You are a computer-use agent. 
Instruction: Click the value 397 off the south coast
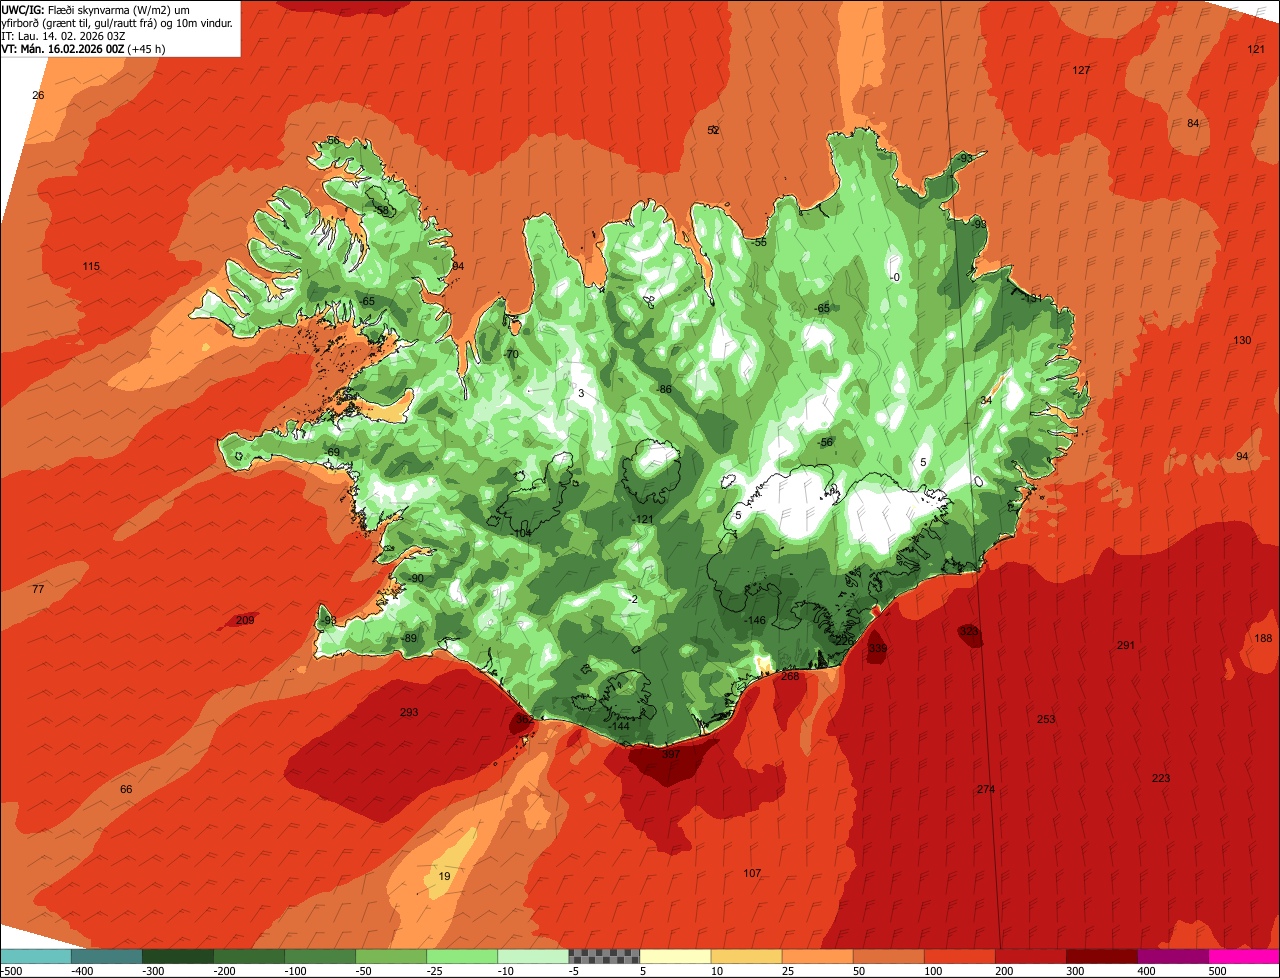pos(671,754)
